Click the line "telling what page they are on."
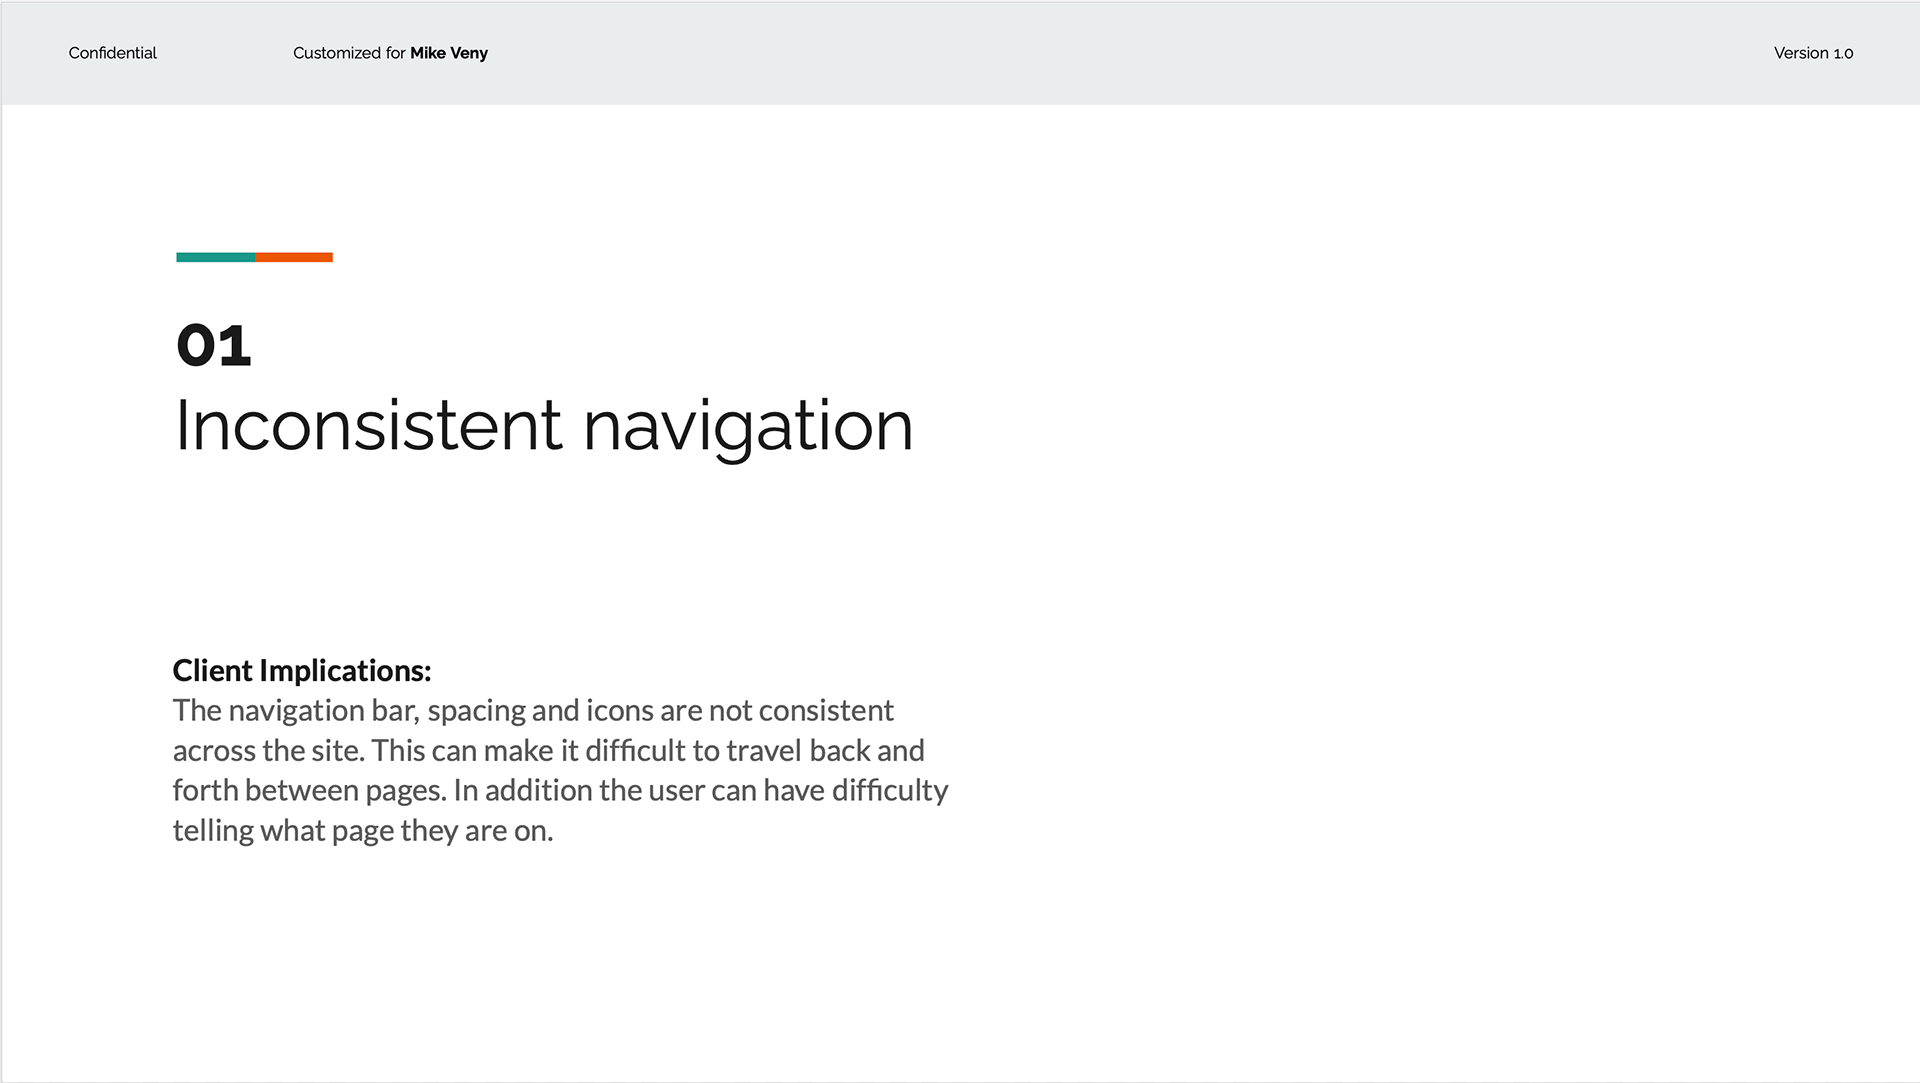 [x=363, y=831]
